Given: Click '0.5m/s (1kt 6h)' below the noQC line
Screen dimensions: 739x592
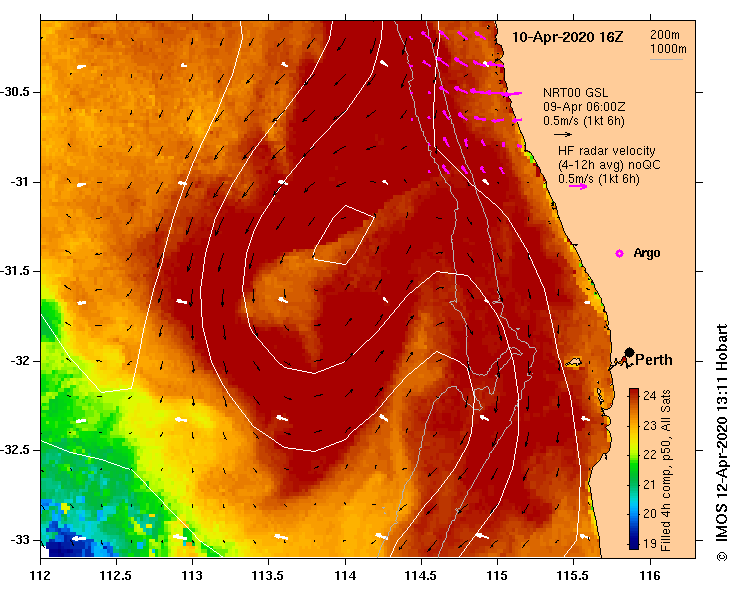Looking at the screenshot, I should pos(599,179).
